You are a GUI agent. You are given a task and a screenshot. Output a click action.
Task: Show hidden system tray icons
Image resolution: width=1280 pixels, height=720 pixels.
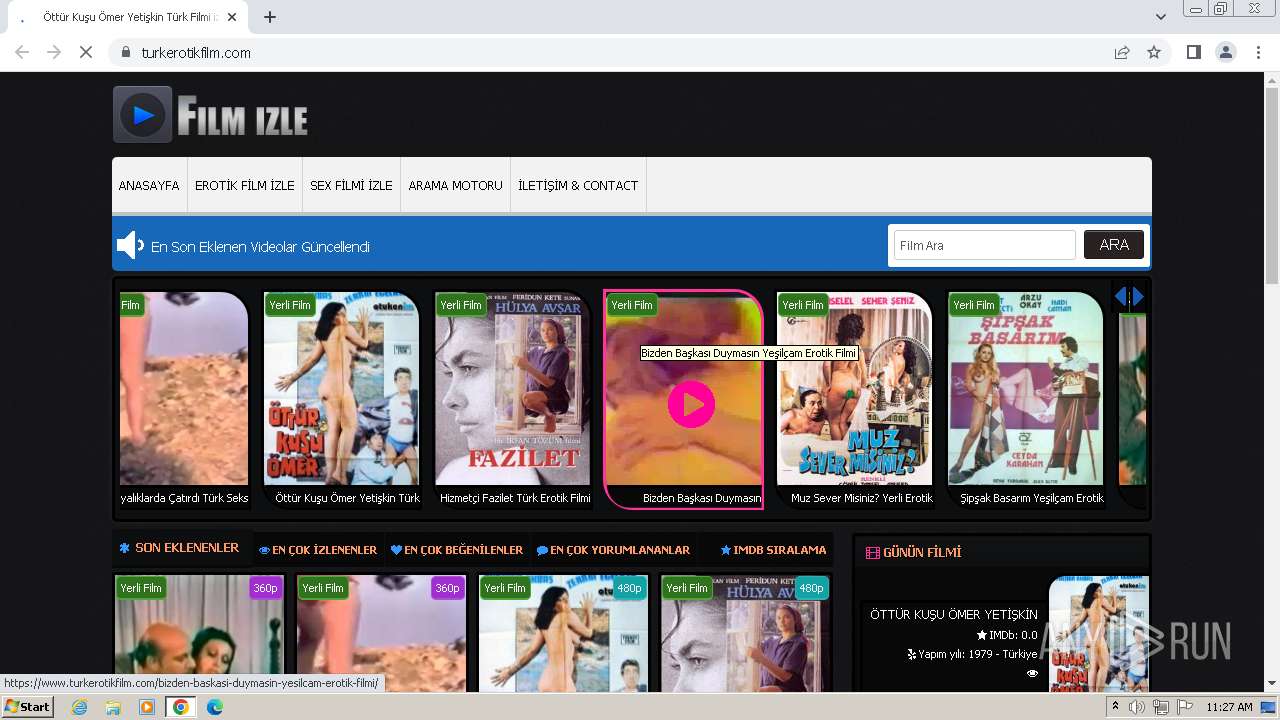pos(1116,707)
